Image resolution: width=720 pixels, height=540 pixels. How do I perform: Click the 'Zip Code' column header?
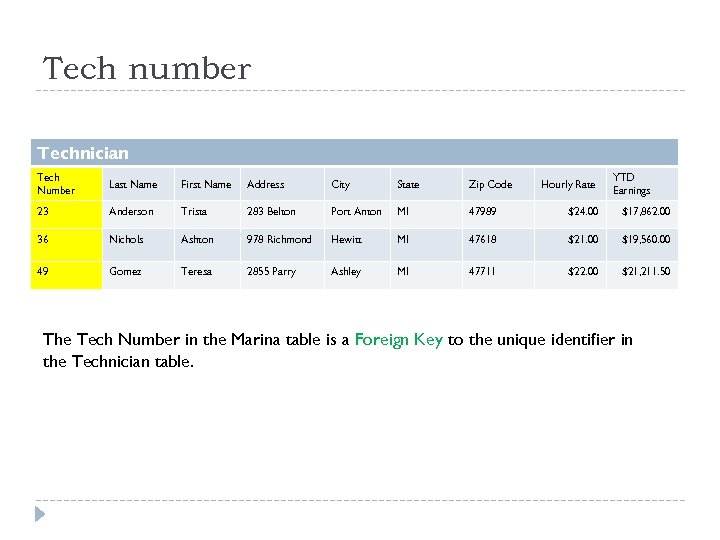(x=490, y=184)
